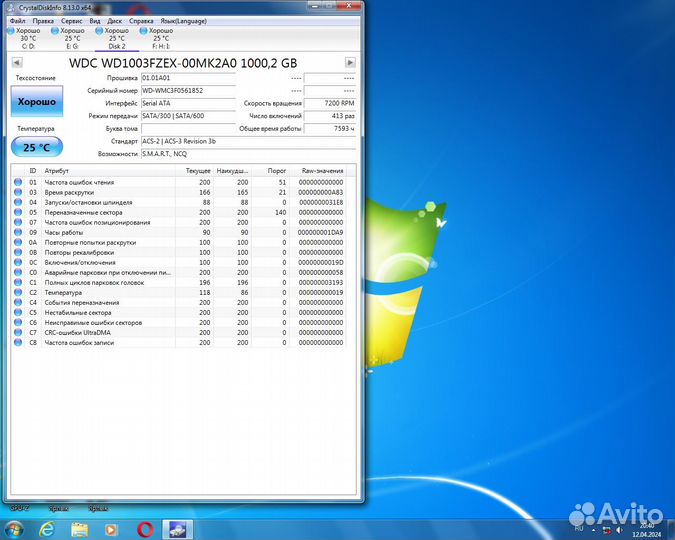This screenshot has width=675, height=540.
Task: Open the Файл menu
Action: click(17, 20)
